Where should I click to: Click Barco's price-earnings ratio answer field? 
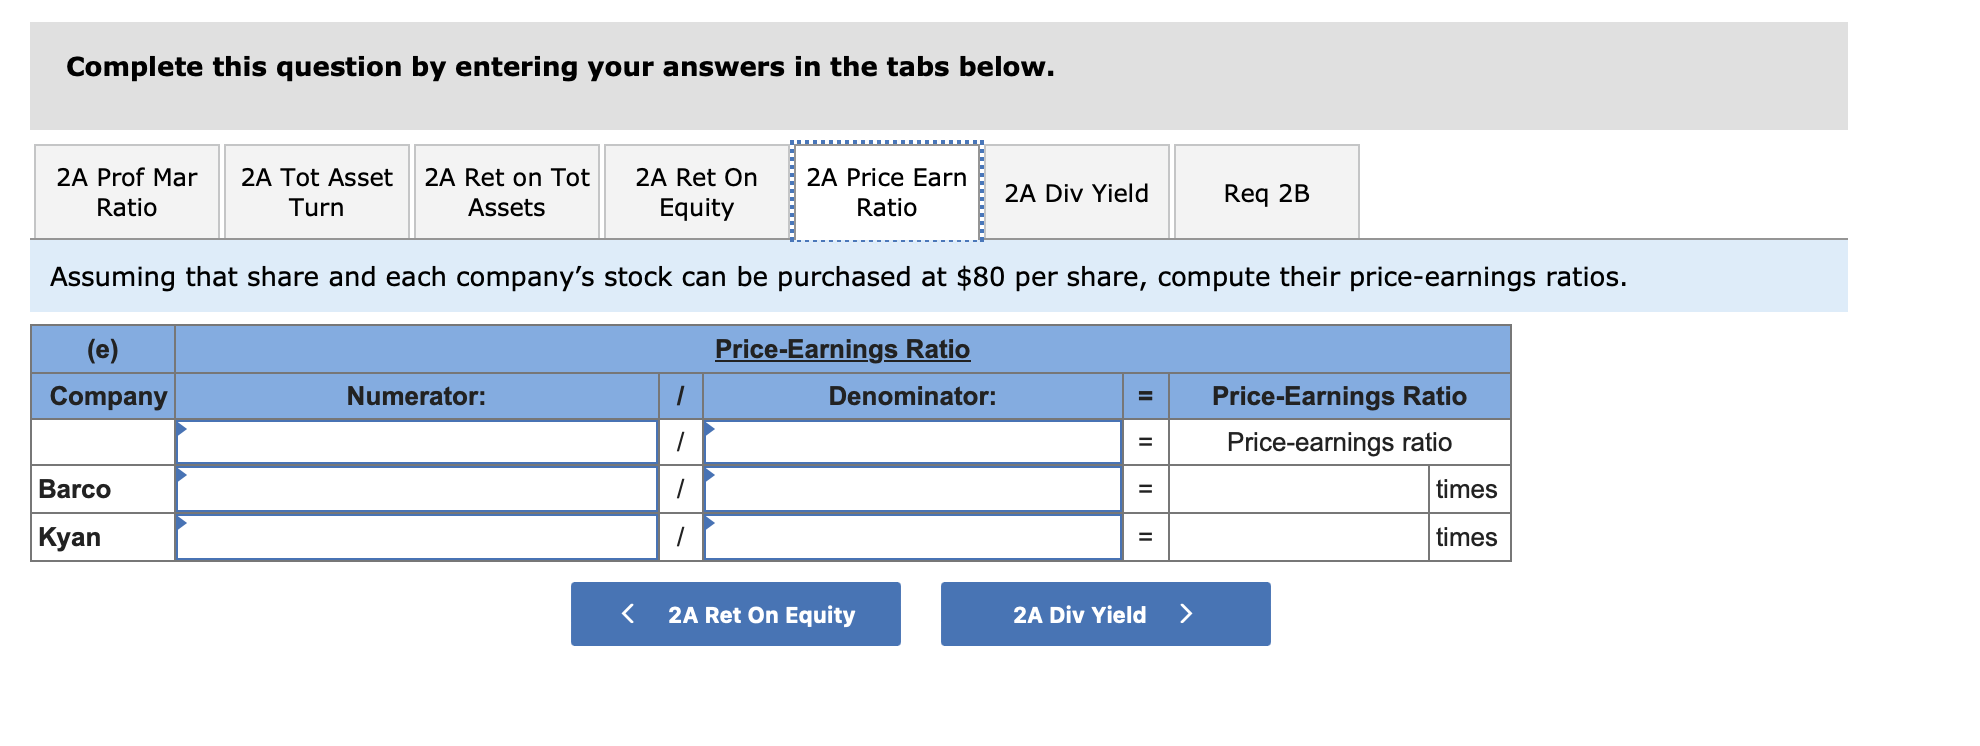[x=1300, y=489]
